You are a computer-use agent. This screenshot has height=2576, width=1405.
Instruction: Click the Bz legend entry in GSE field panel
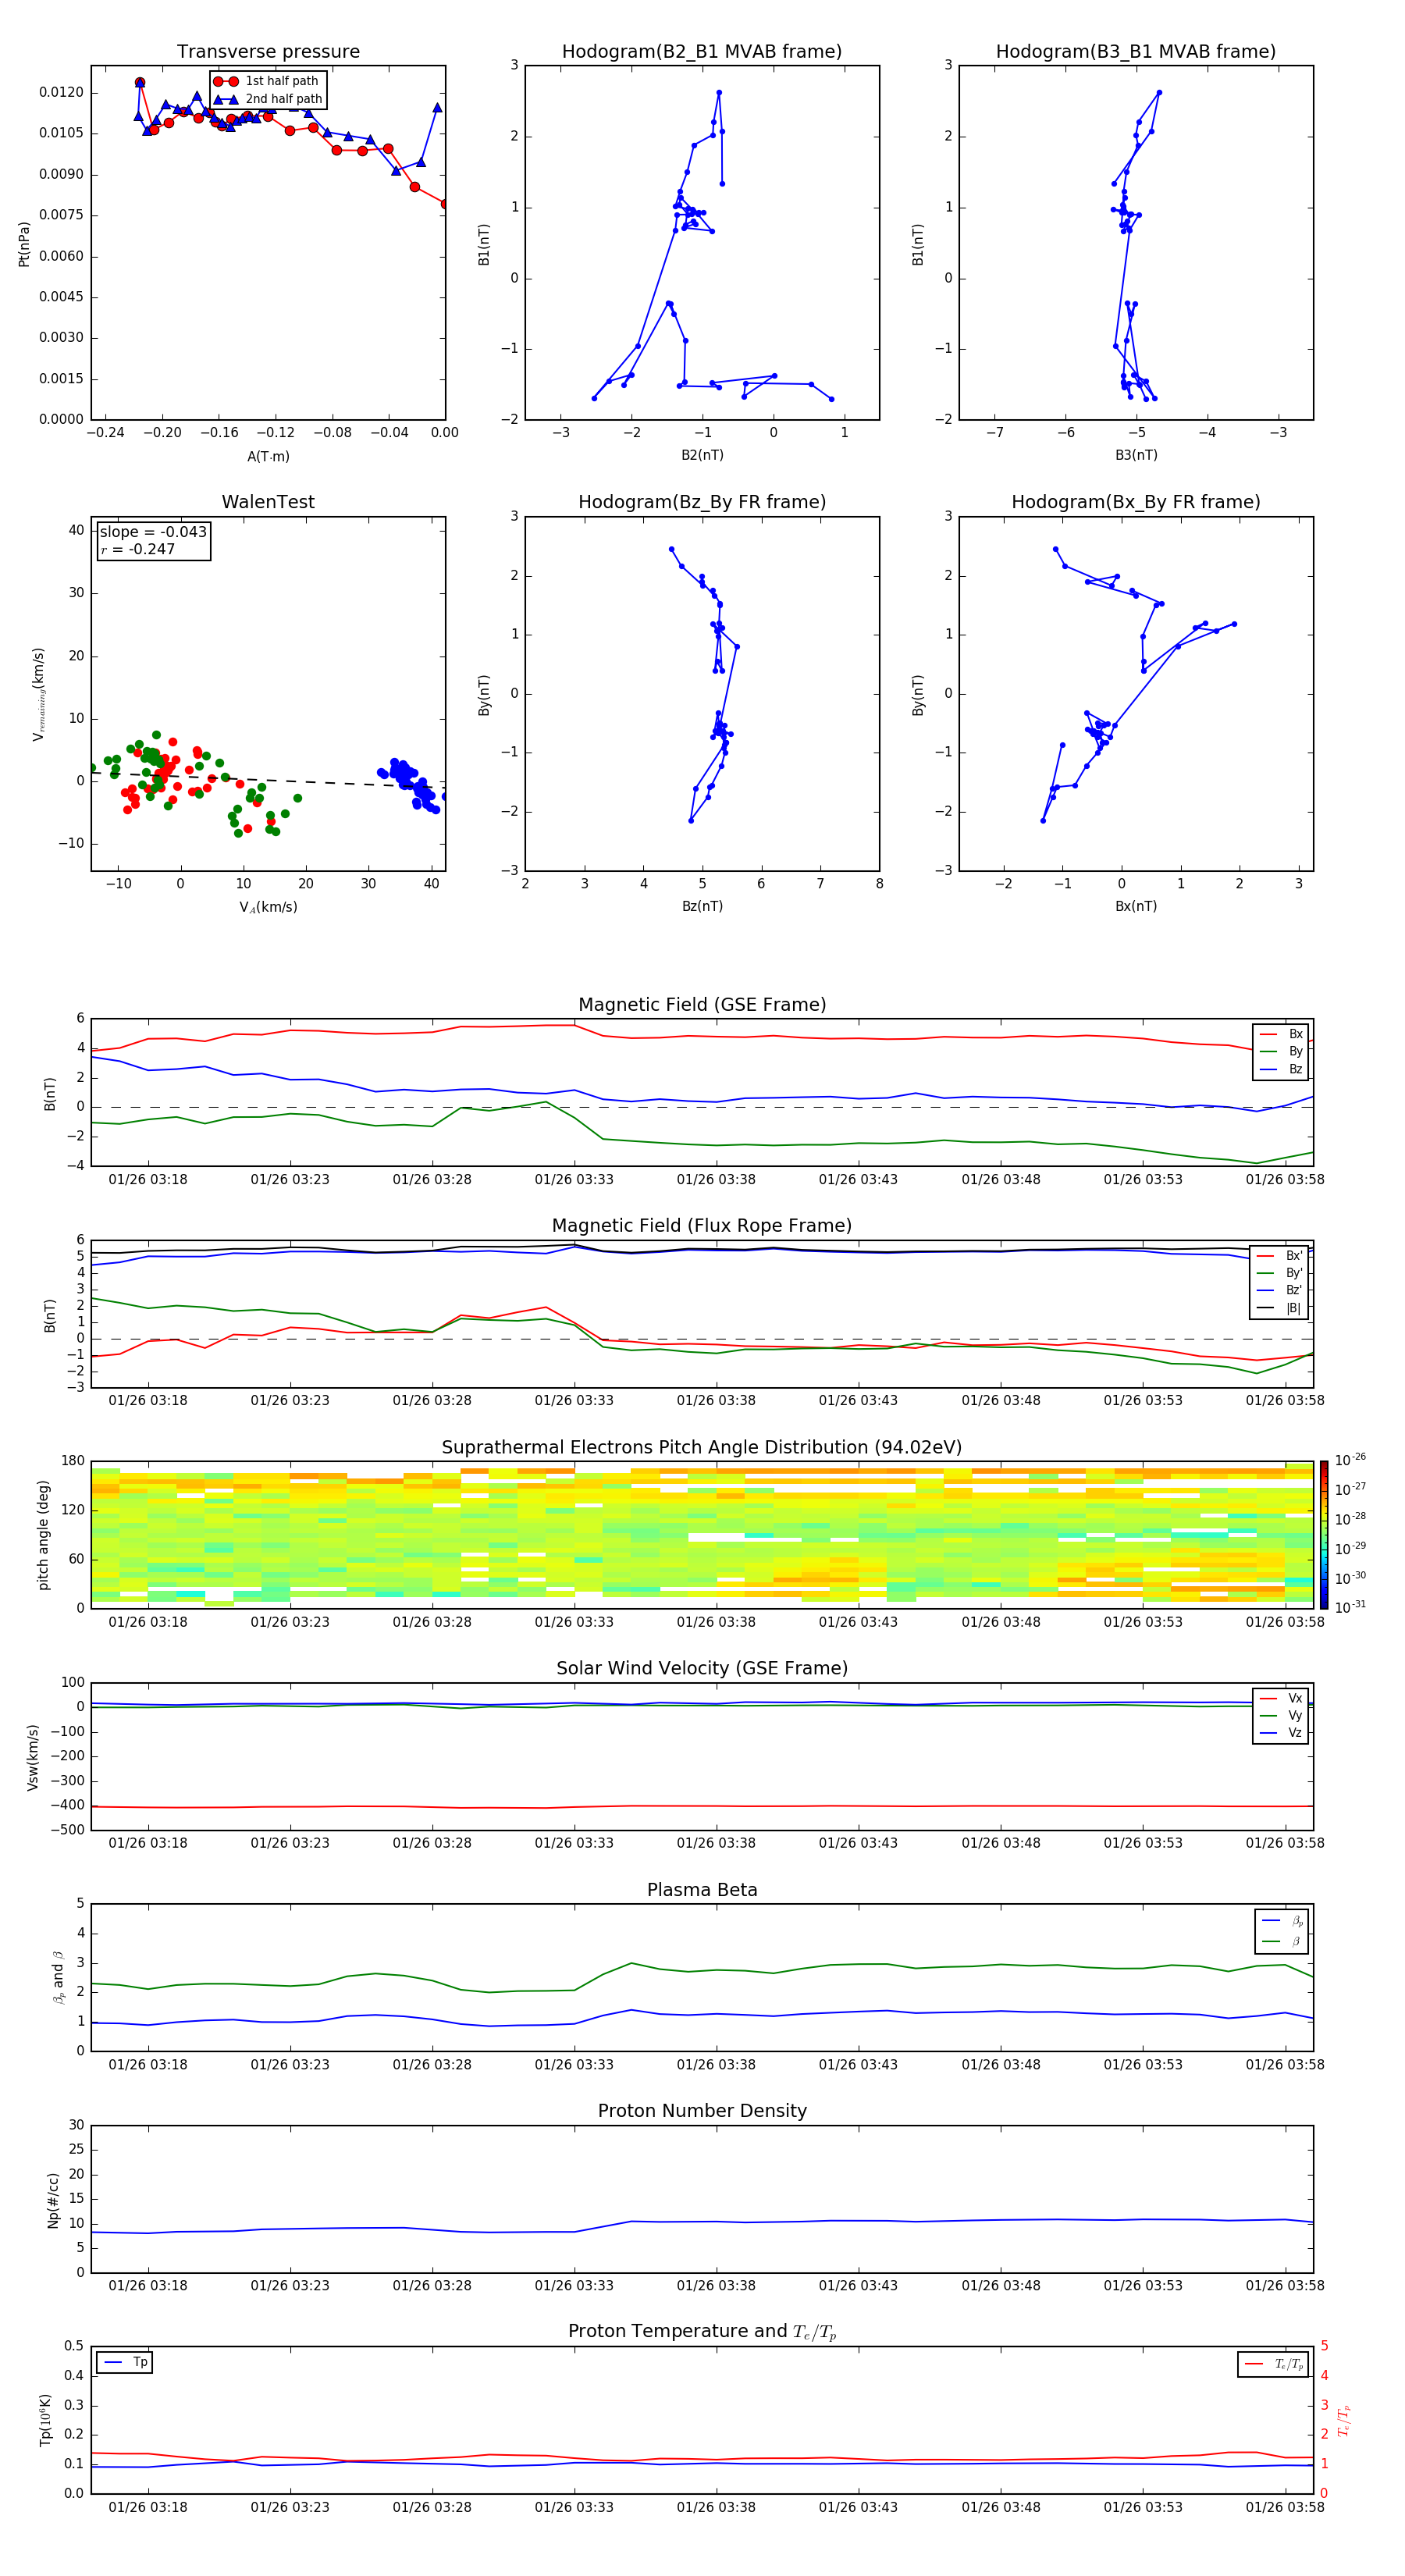coord(1281,1069)
